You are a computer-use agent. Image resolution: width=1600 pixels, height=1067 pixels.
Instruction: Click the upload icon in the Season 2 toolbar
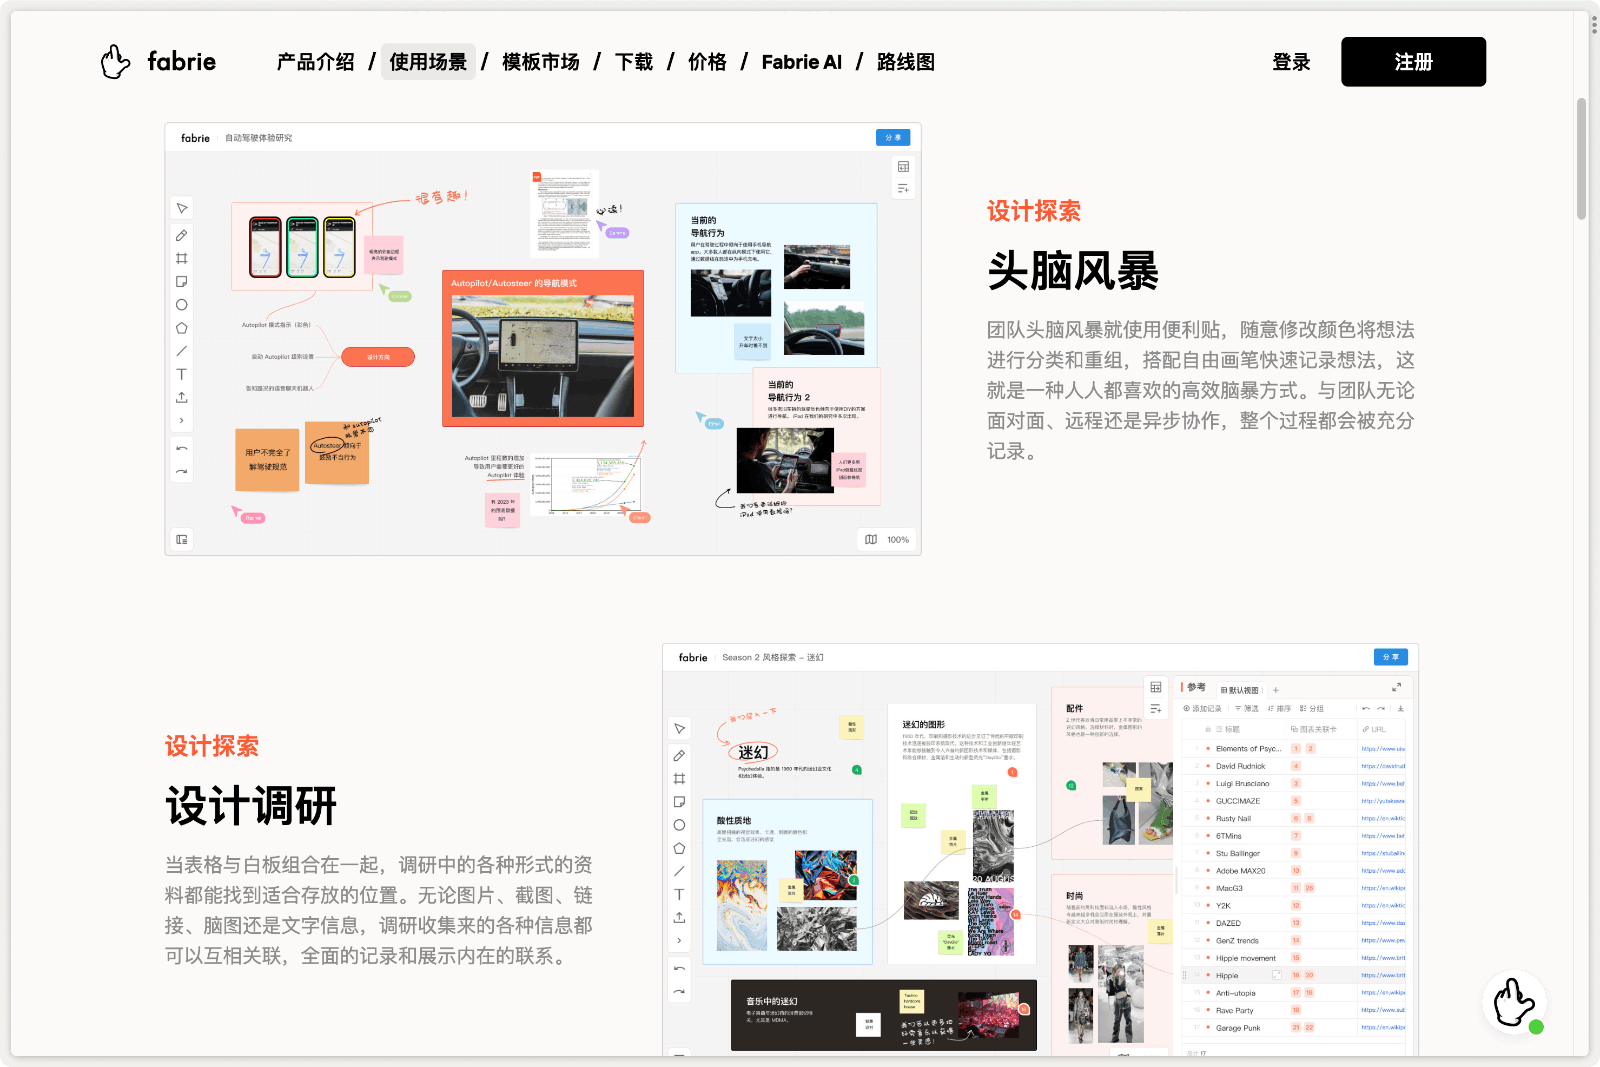[679, 917]
